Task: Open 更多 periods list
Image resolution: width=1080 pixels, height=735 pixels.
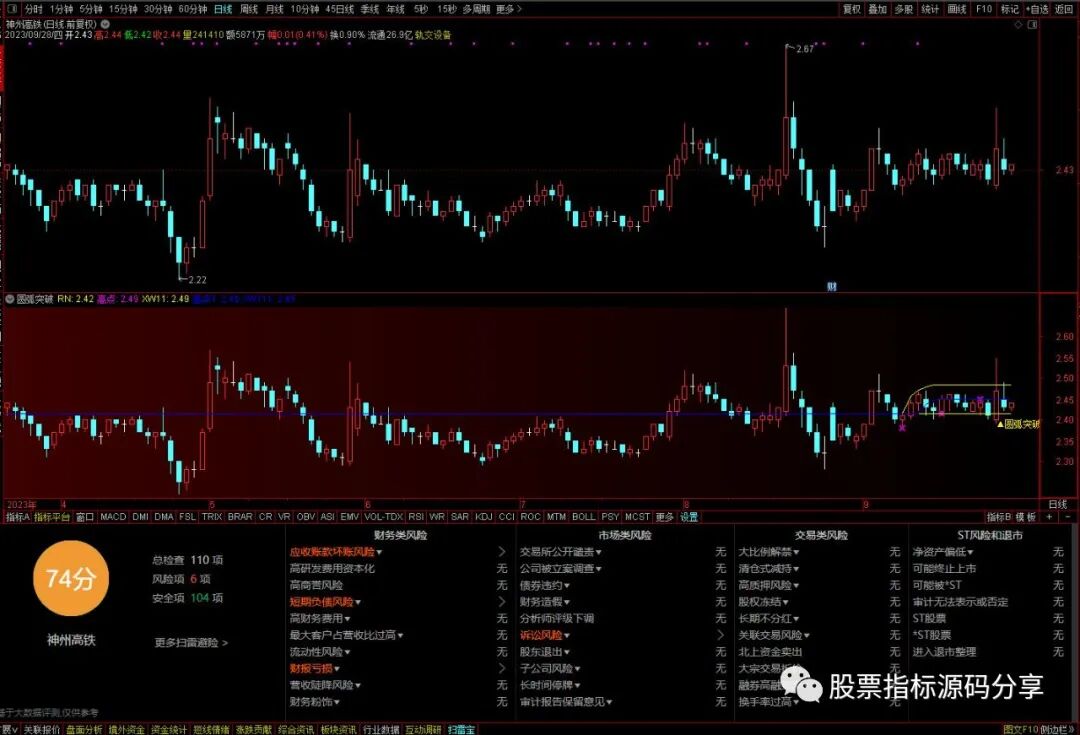Action: (x=508, y=9)
